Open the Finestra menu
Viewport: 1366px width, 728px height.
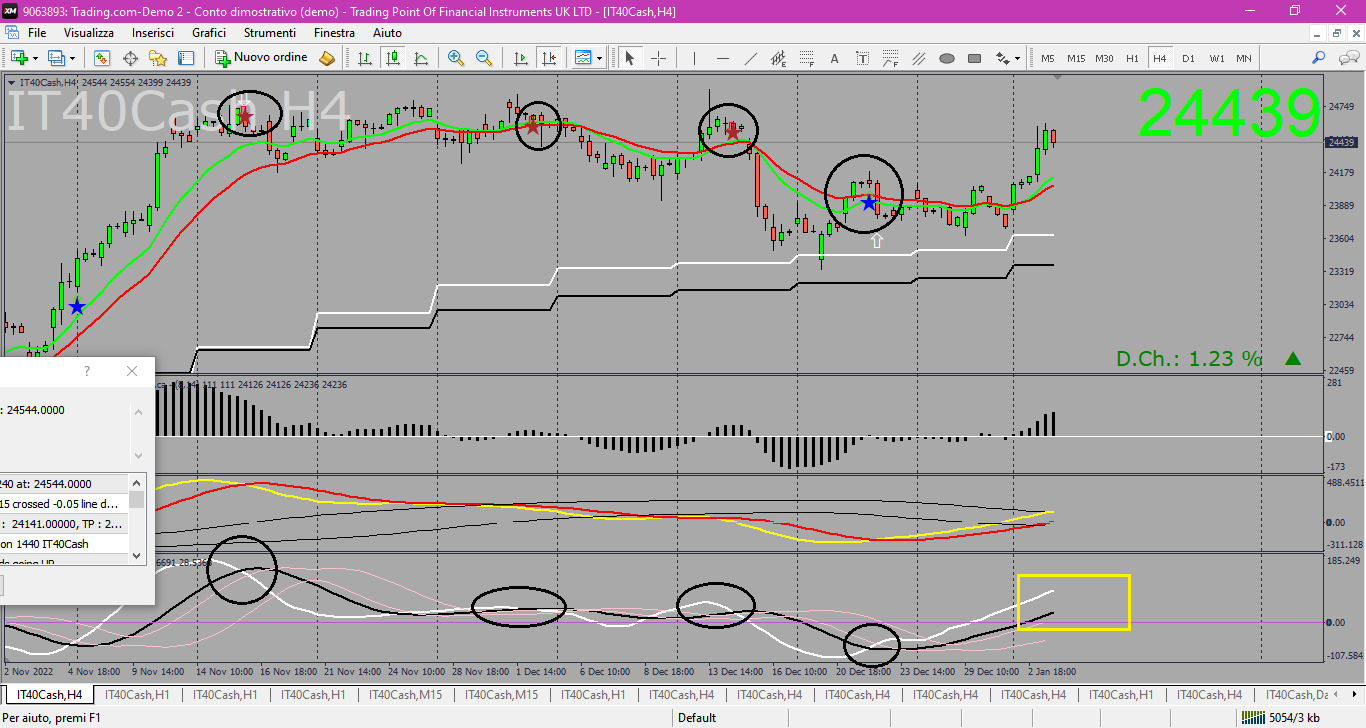[334, 33]
